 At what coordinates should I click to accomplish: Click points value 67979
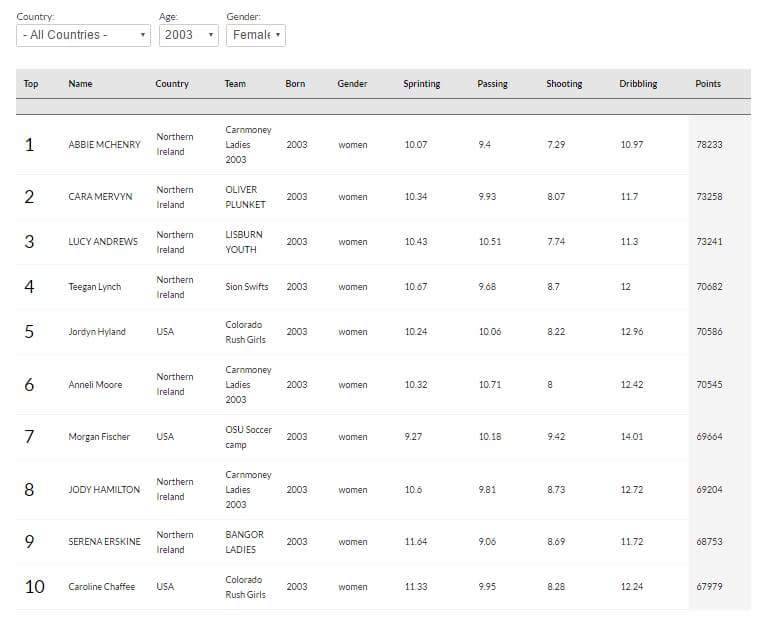click(709, 587)
